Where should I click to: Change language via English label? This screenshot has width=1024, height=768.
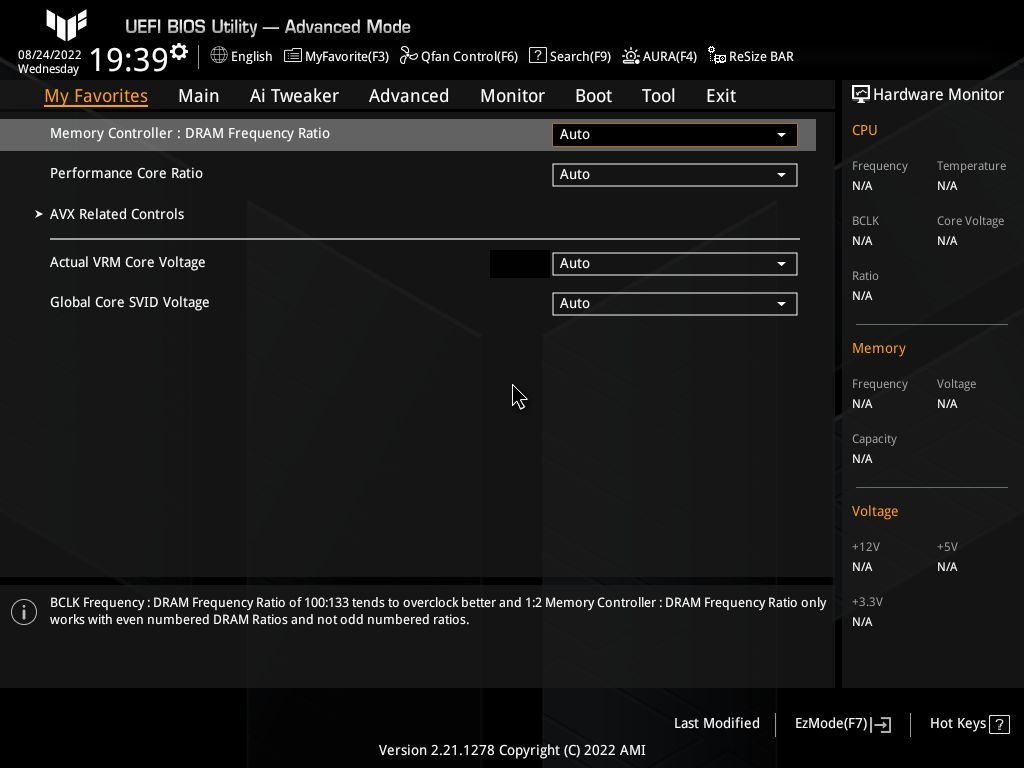tap(251, 56)
